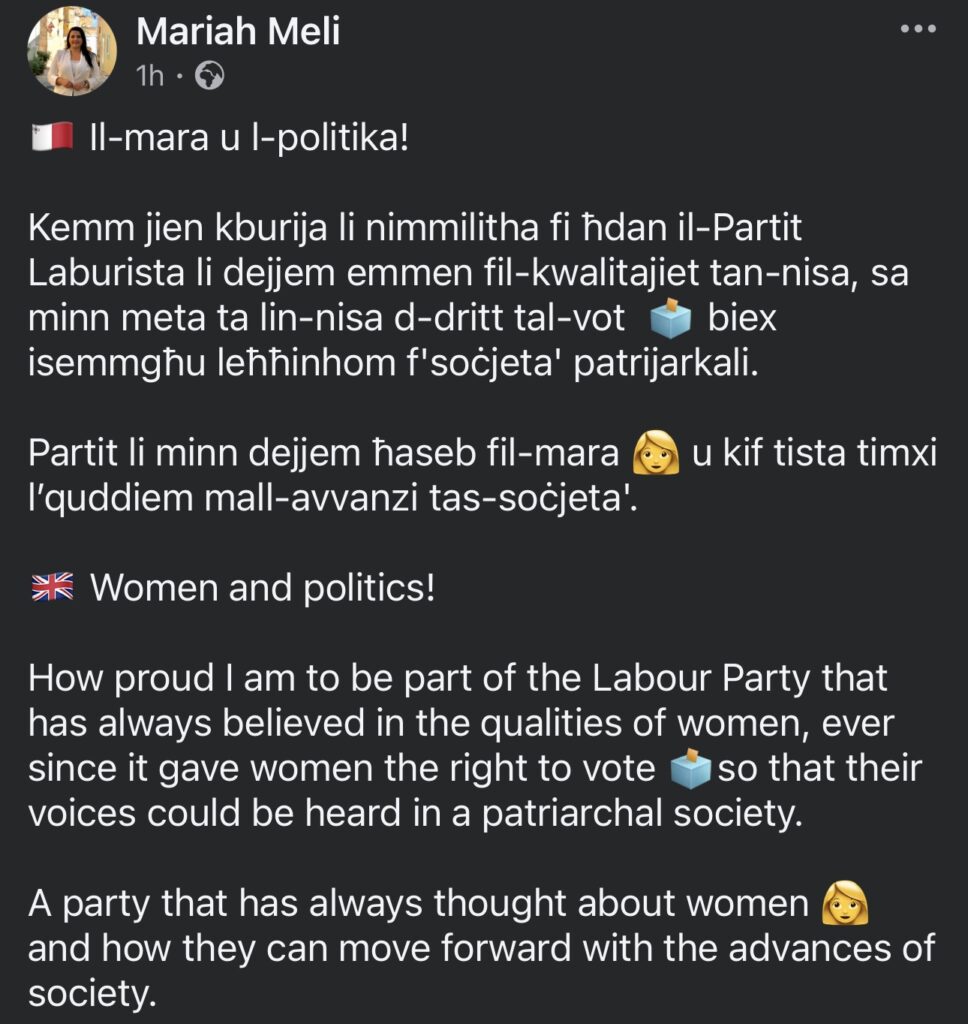The width and height of the screenshot is (968, 1024).
Task: Click woman emoji after 'fil-mara'
Action: click(x=656, y=454)
